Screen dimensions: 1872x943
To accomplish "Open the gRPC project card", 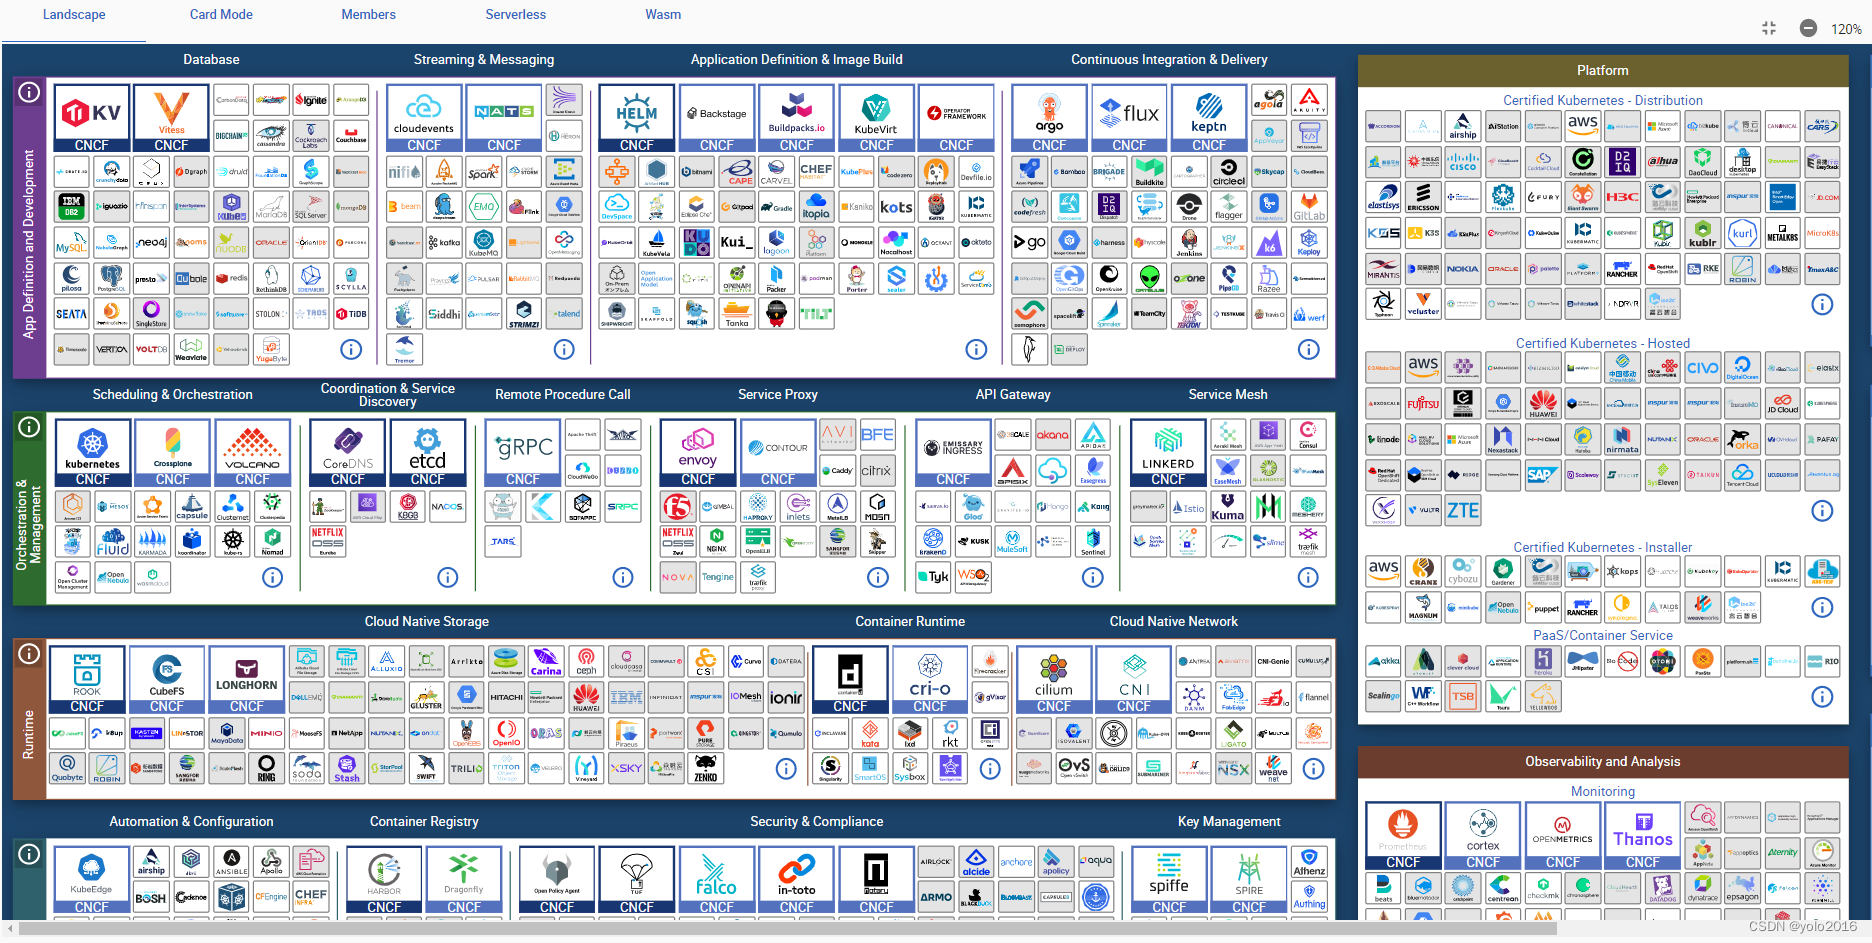I will click(523, 453).
